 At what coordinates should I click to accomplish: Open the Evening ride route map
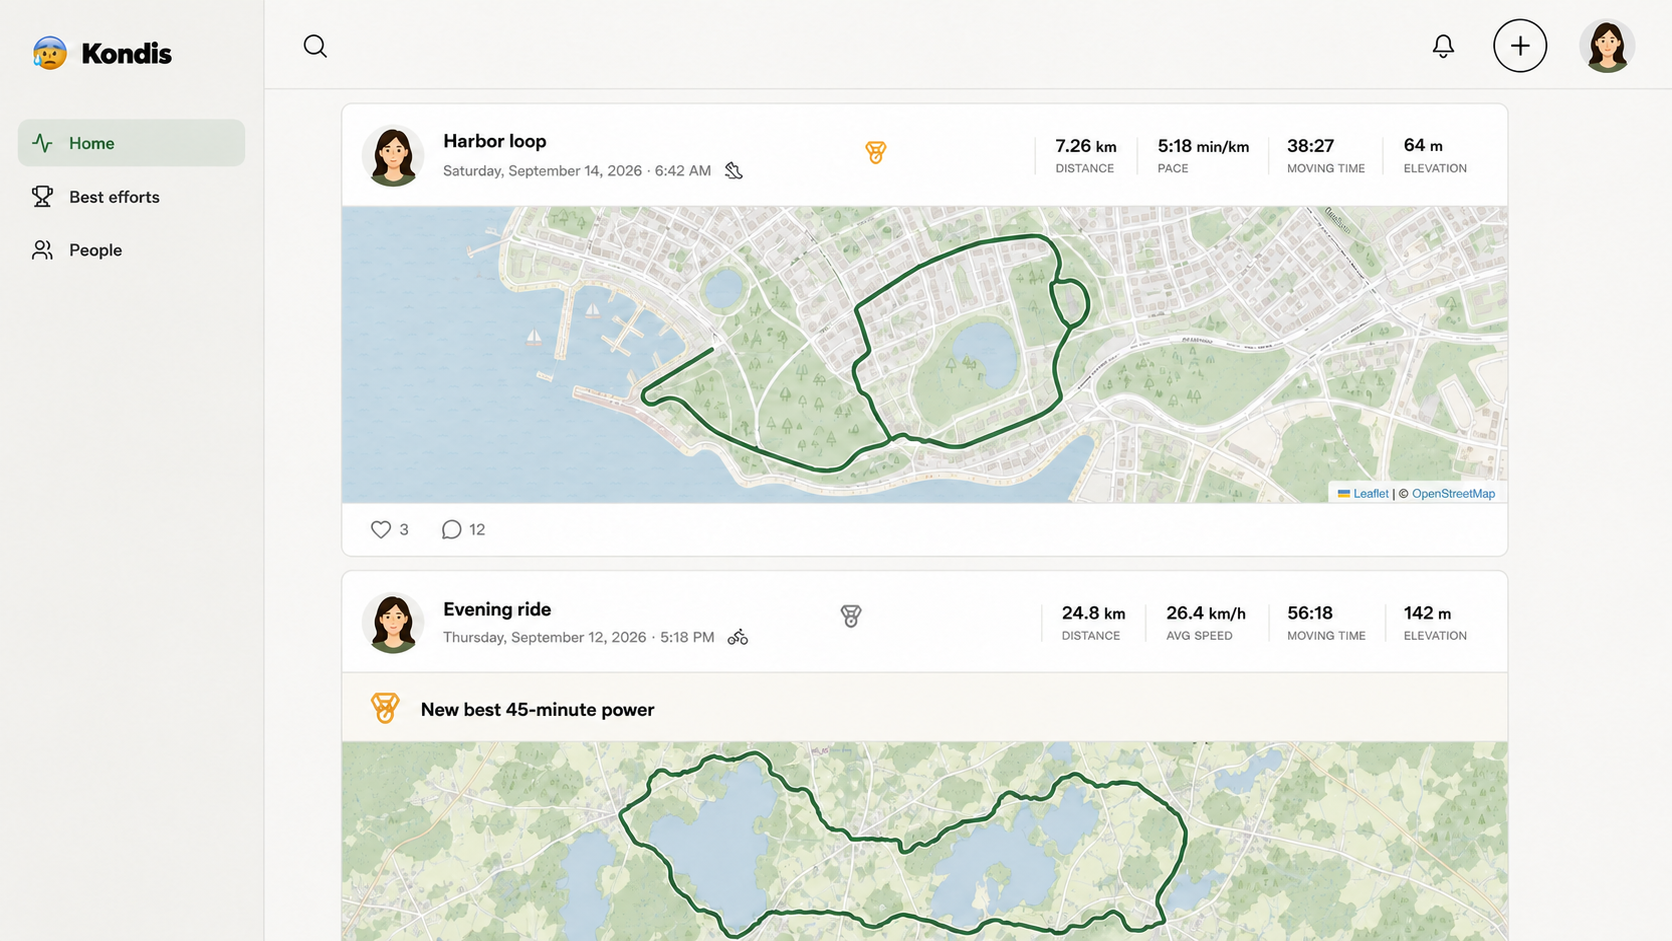coord(925,841)
